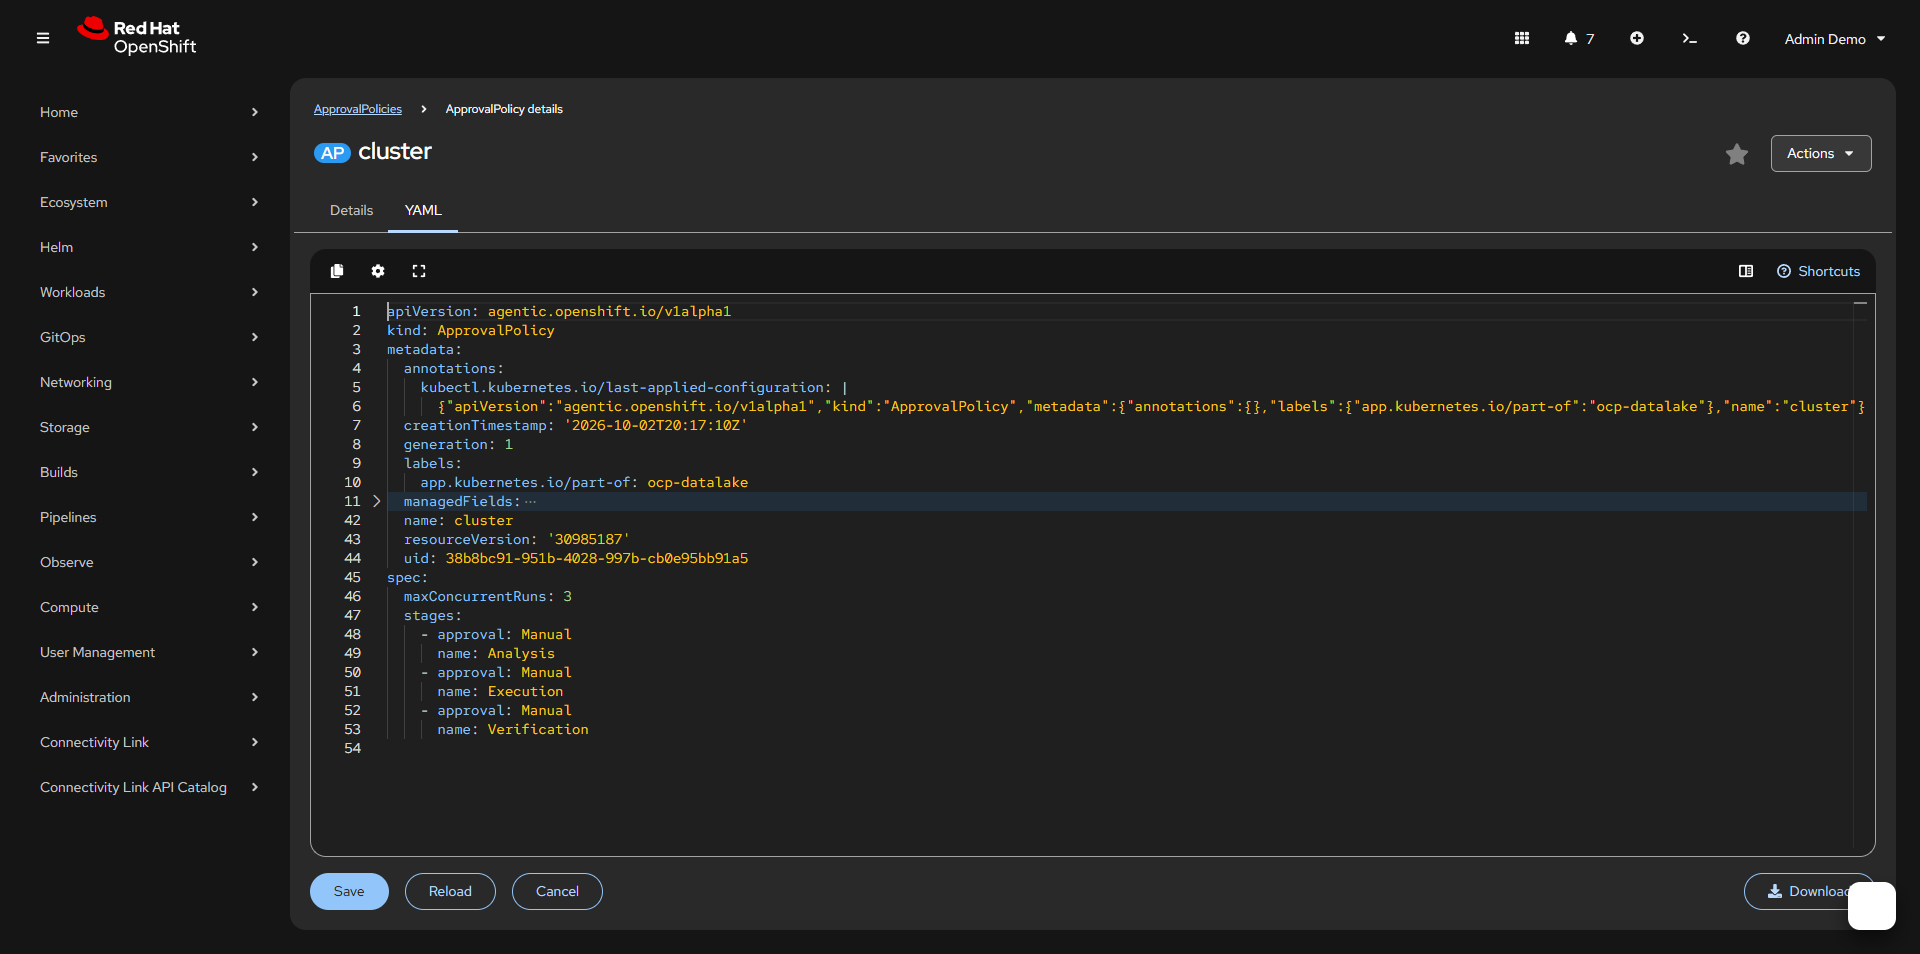
Task: Expand the Pipelines navigation section
Action: coord(149,517)
